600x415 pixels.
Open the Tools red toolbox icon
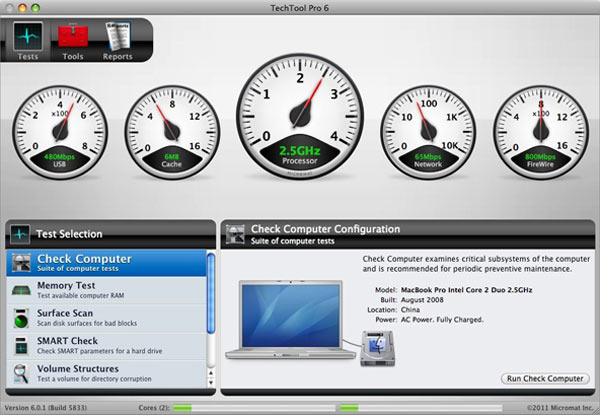tap(72, 36)
